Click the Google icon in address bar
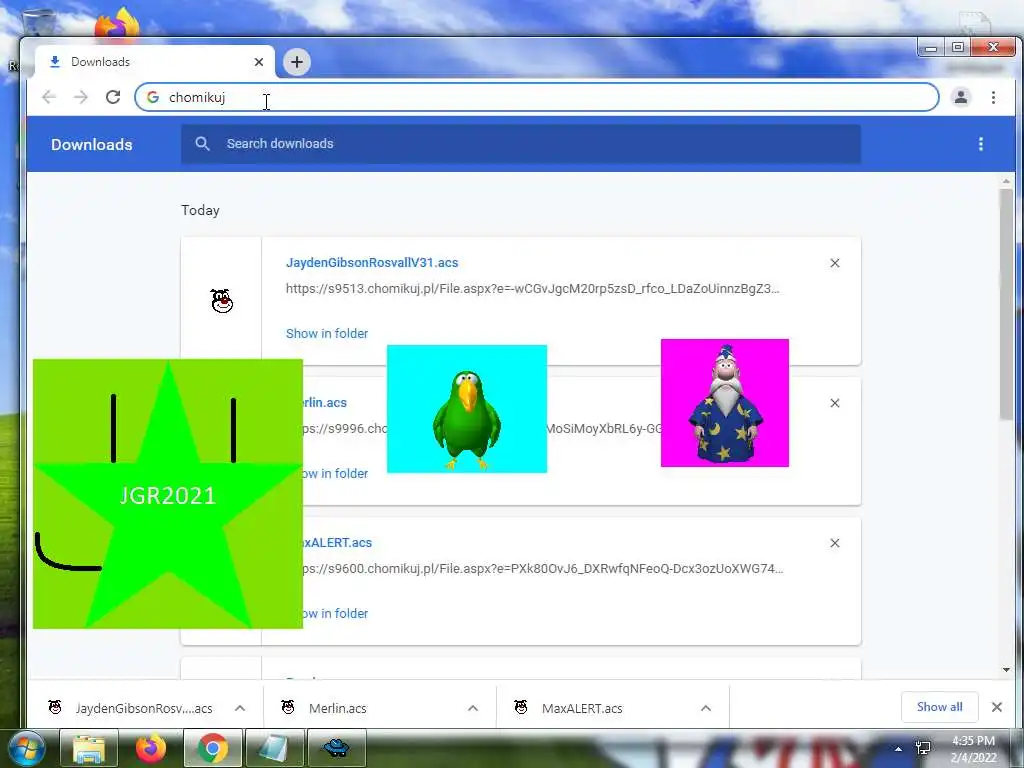Viewport: 1024px width, 768px height. click(x=153, y=97)
